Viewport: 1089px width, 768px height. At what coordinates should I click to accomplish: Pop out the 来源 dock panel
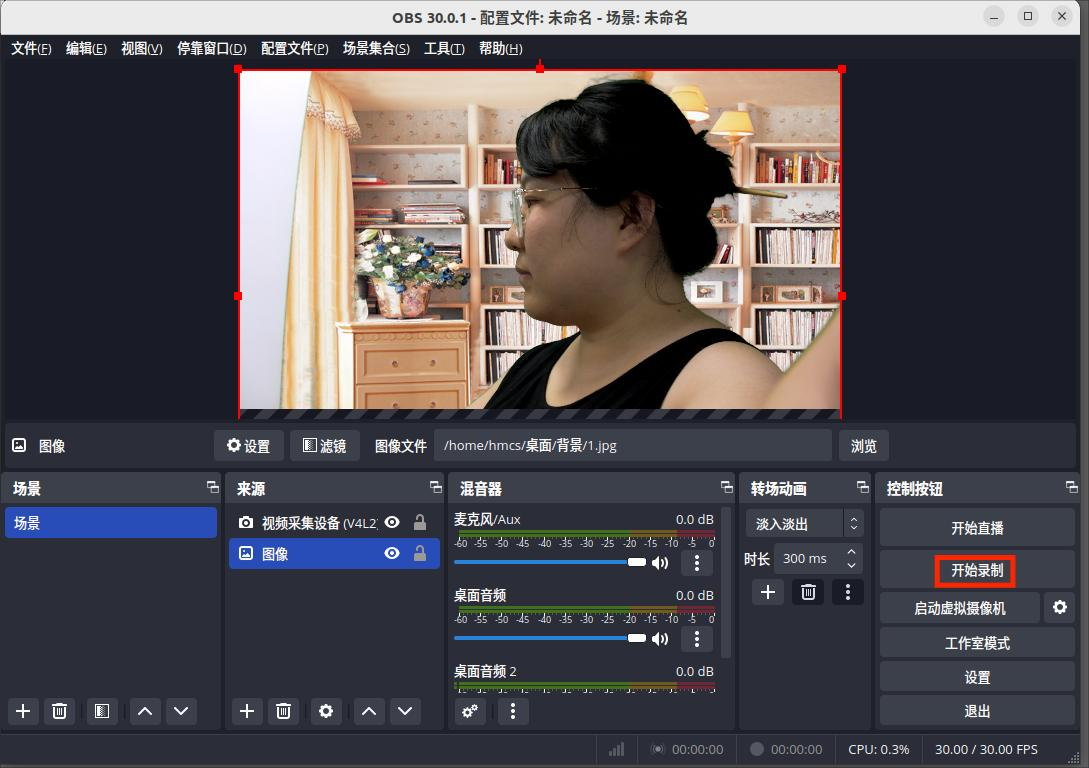point(435,487)
